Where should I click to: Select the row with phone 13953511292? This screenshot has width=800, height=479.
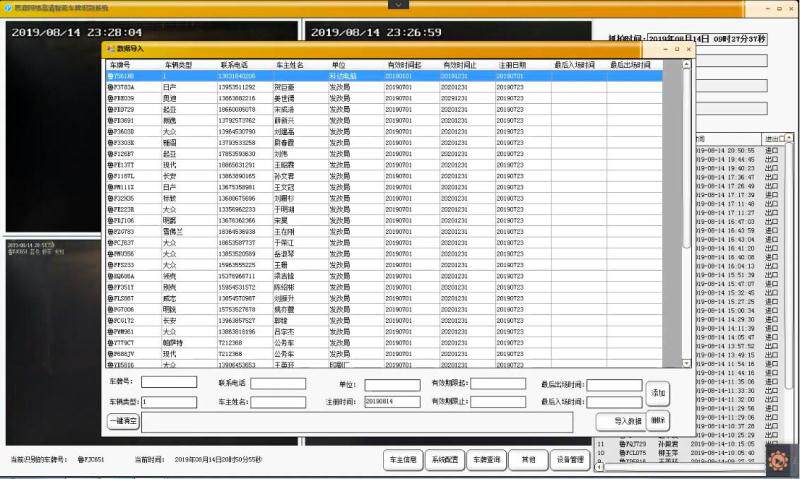[x=384, y=87]
